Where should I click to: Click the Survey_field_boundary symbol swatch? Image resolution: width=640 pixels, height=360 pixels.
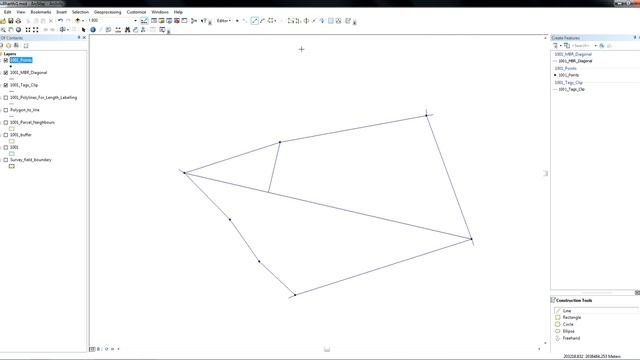tap(12, 166)
